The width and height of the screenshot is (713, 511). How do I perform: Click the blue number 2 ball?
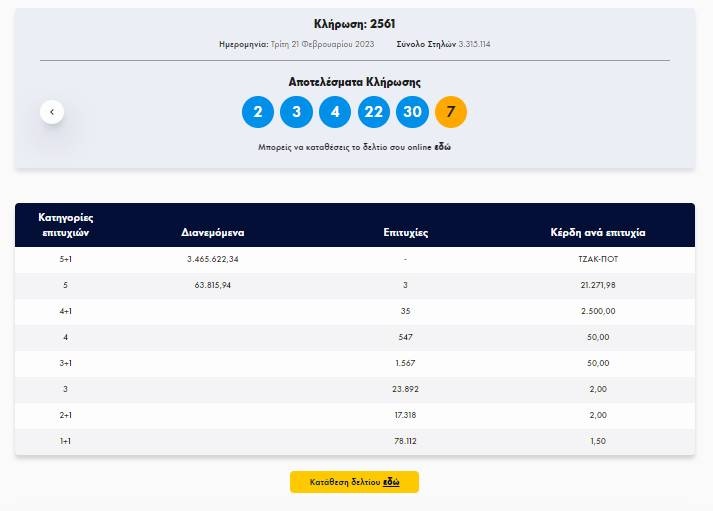pyautogui.click(x=258, y=112)
